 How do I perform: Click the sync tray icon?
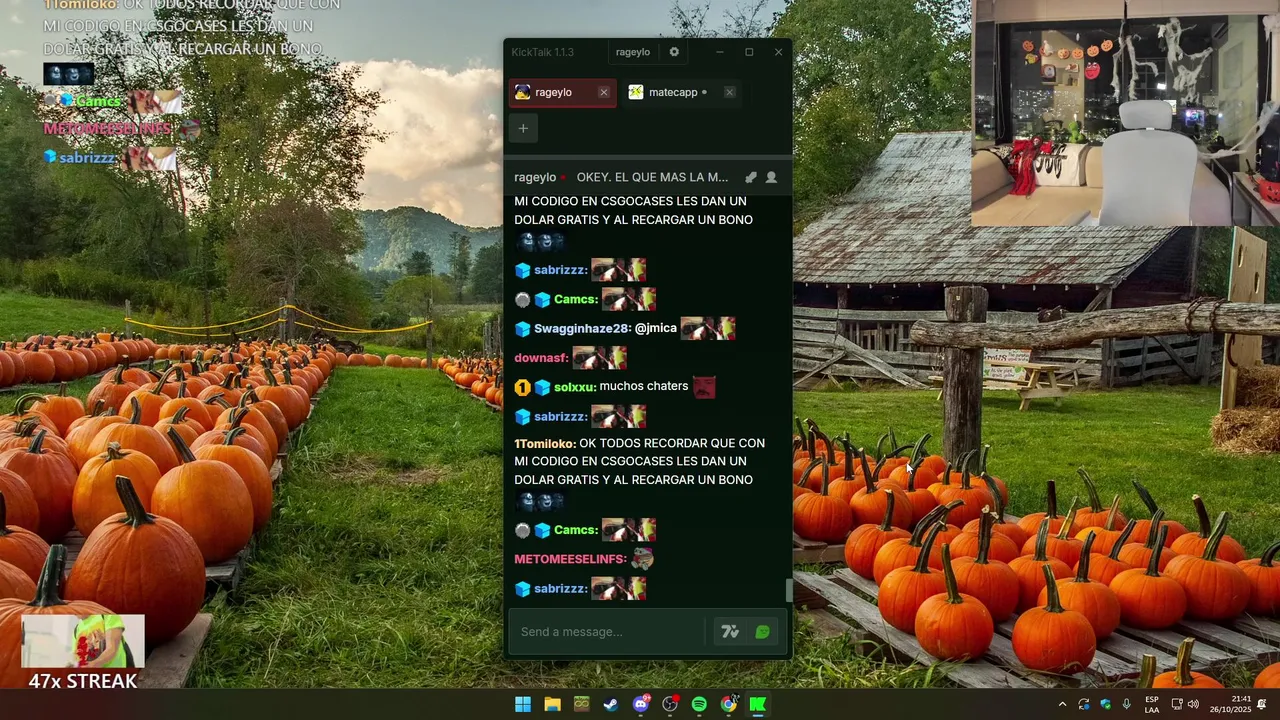tap(1084, 704)
